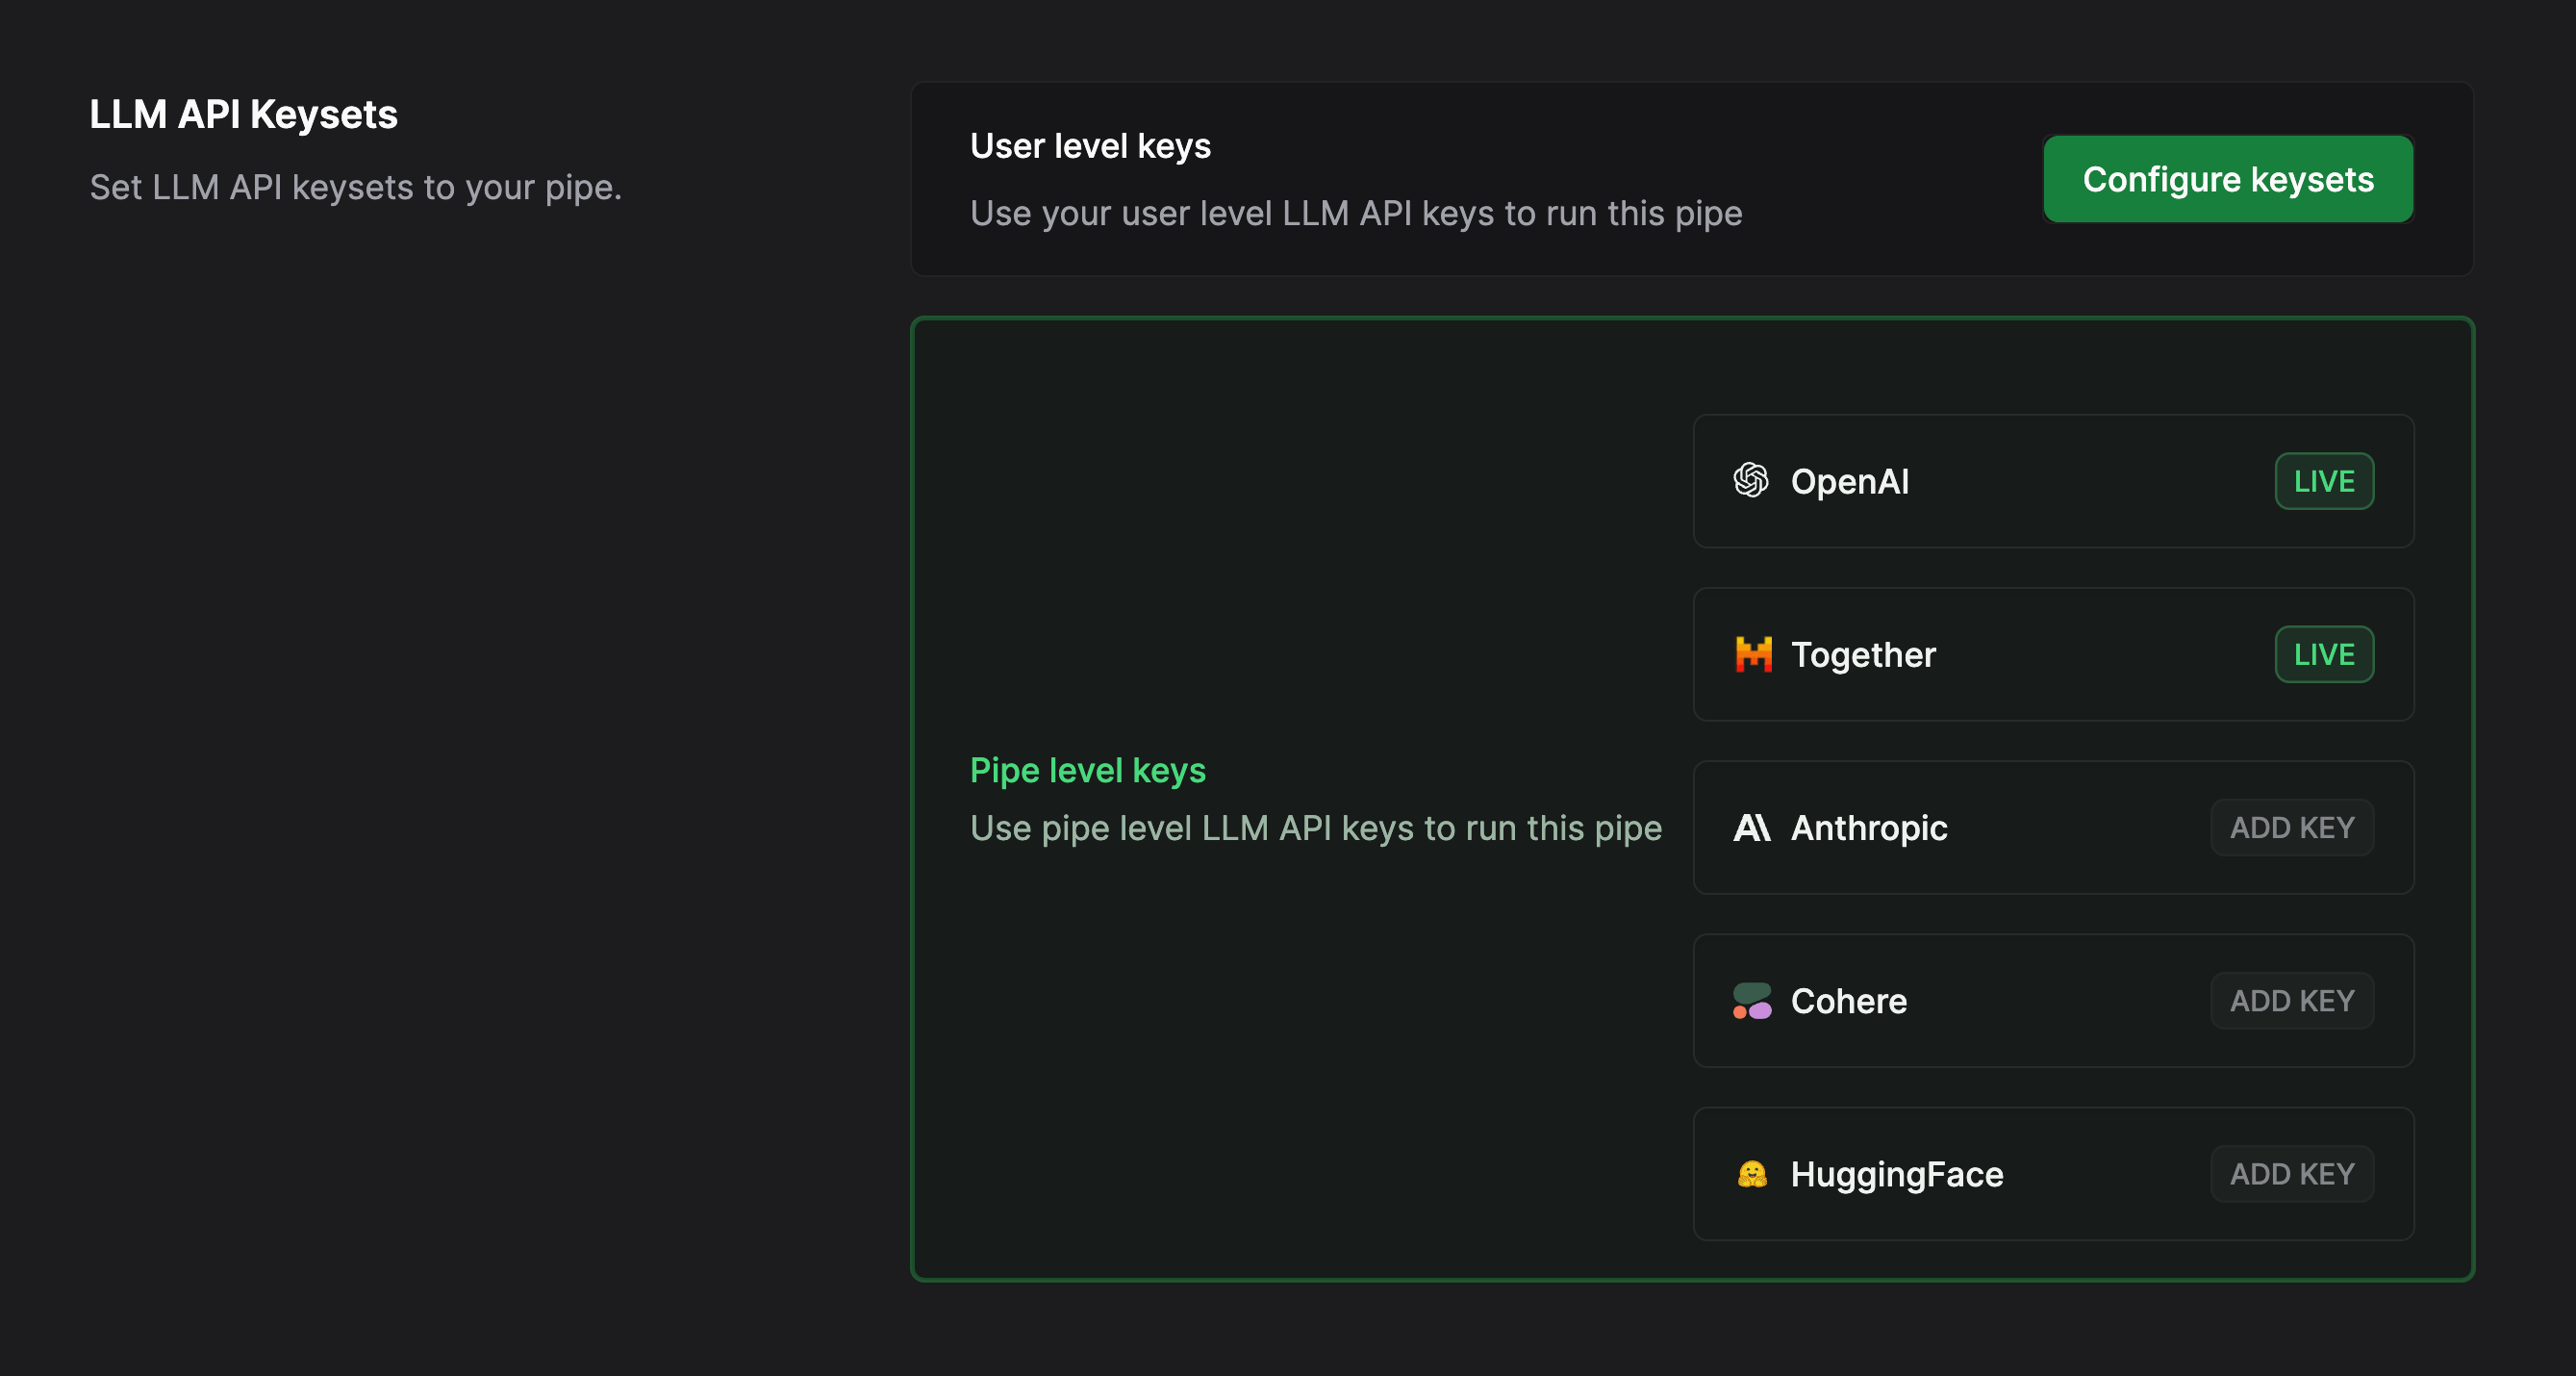The image size is (2576, 1376).
Task: Click the Cohere provider name
Action: point(1848,1001)
